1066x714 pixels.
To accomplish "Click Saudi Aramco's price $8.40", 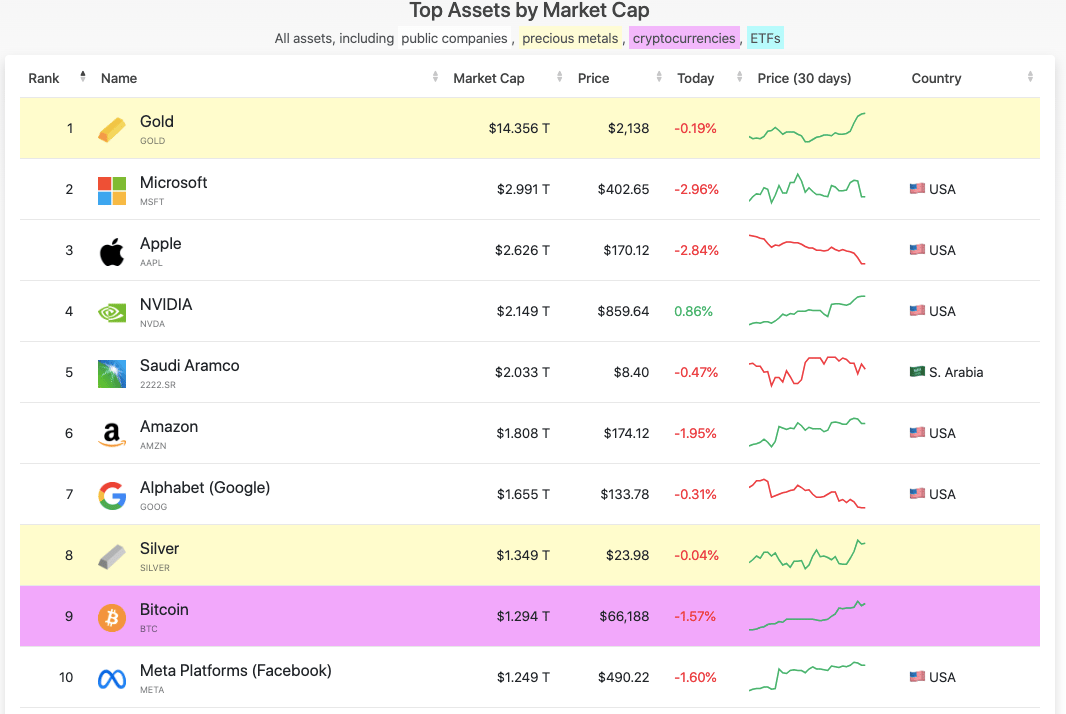I will [631, 372].
